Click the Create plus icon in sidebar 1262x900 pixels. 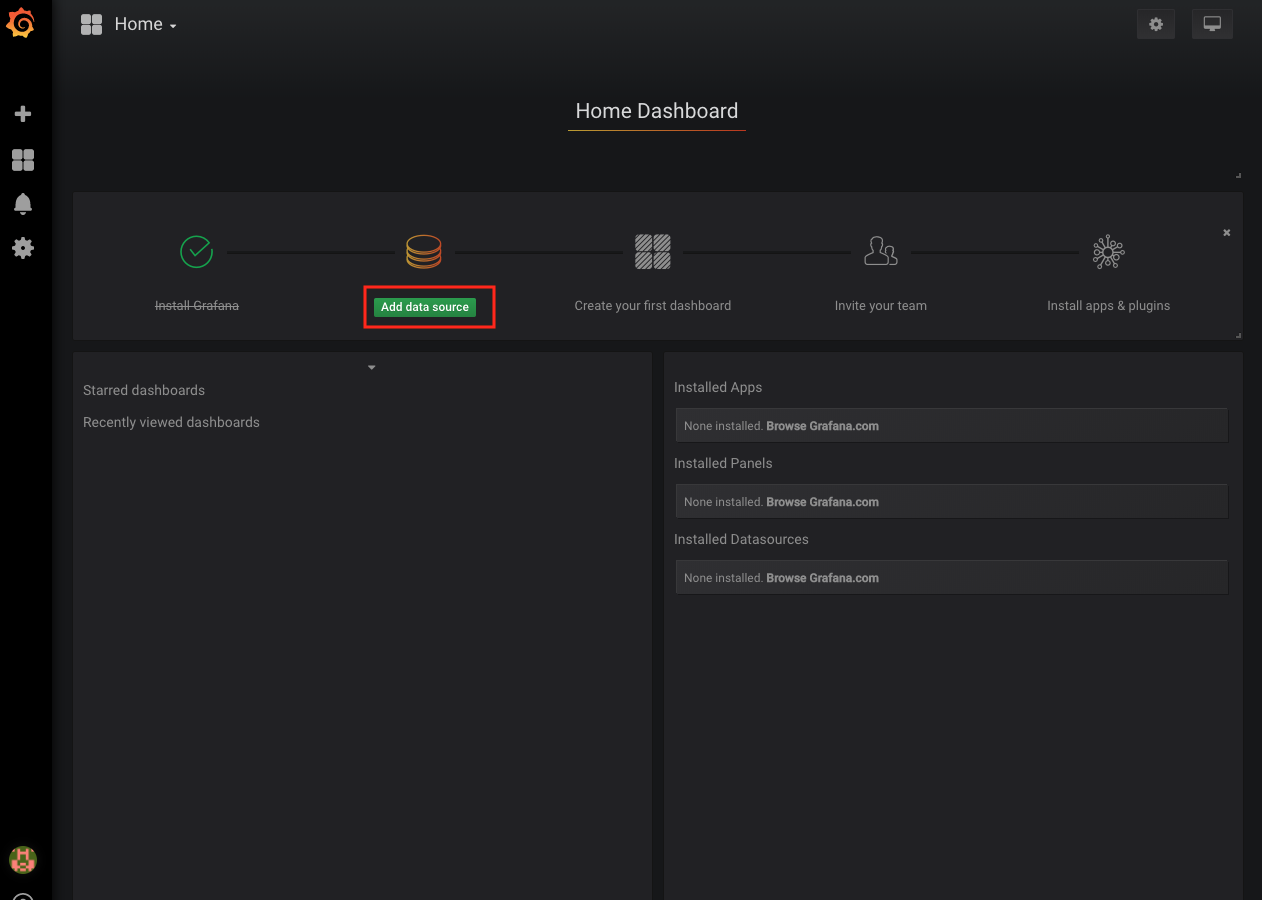point(23,114)
